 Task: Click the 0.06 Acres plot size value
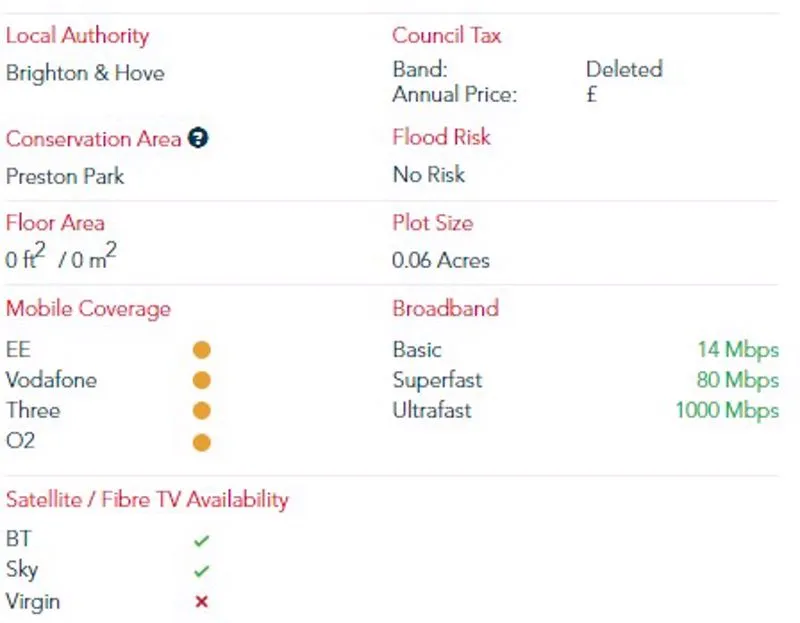coord(441,260)
